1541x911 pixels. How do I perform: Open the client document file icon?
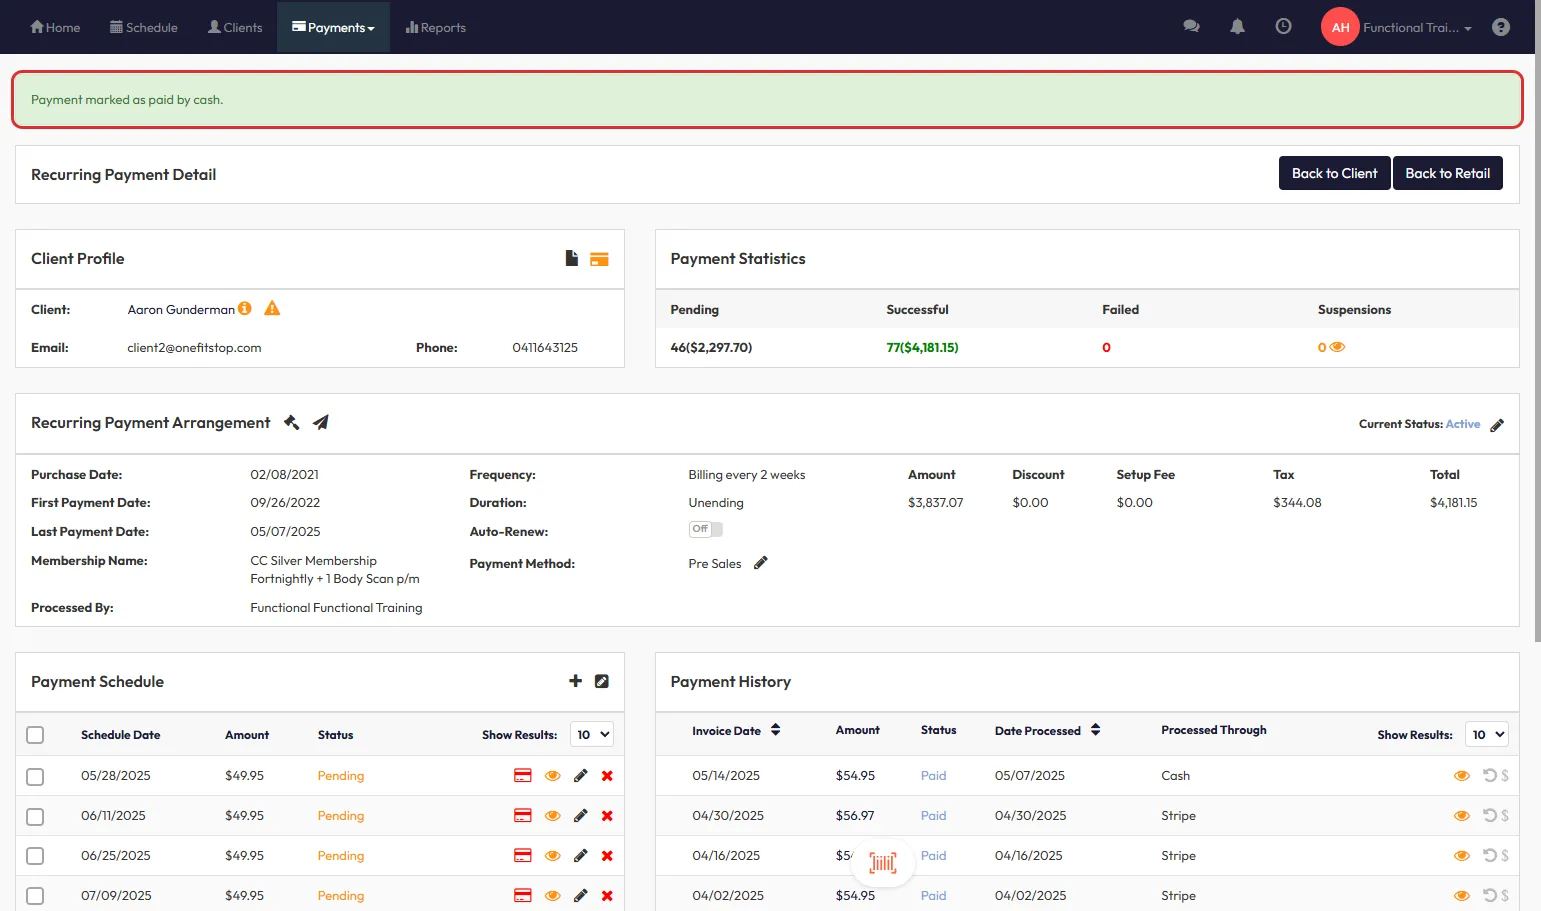tap(571, 259)
